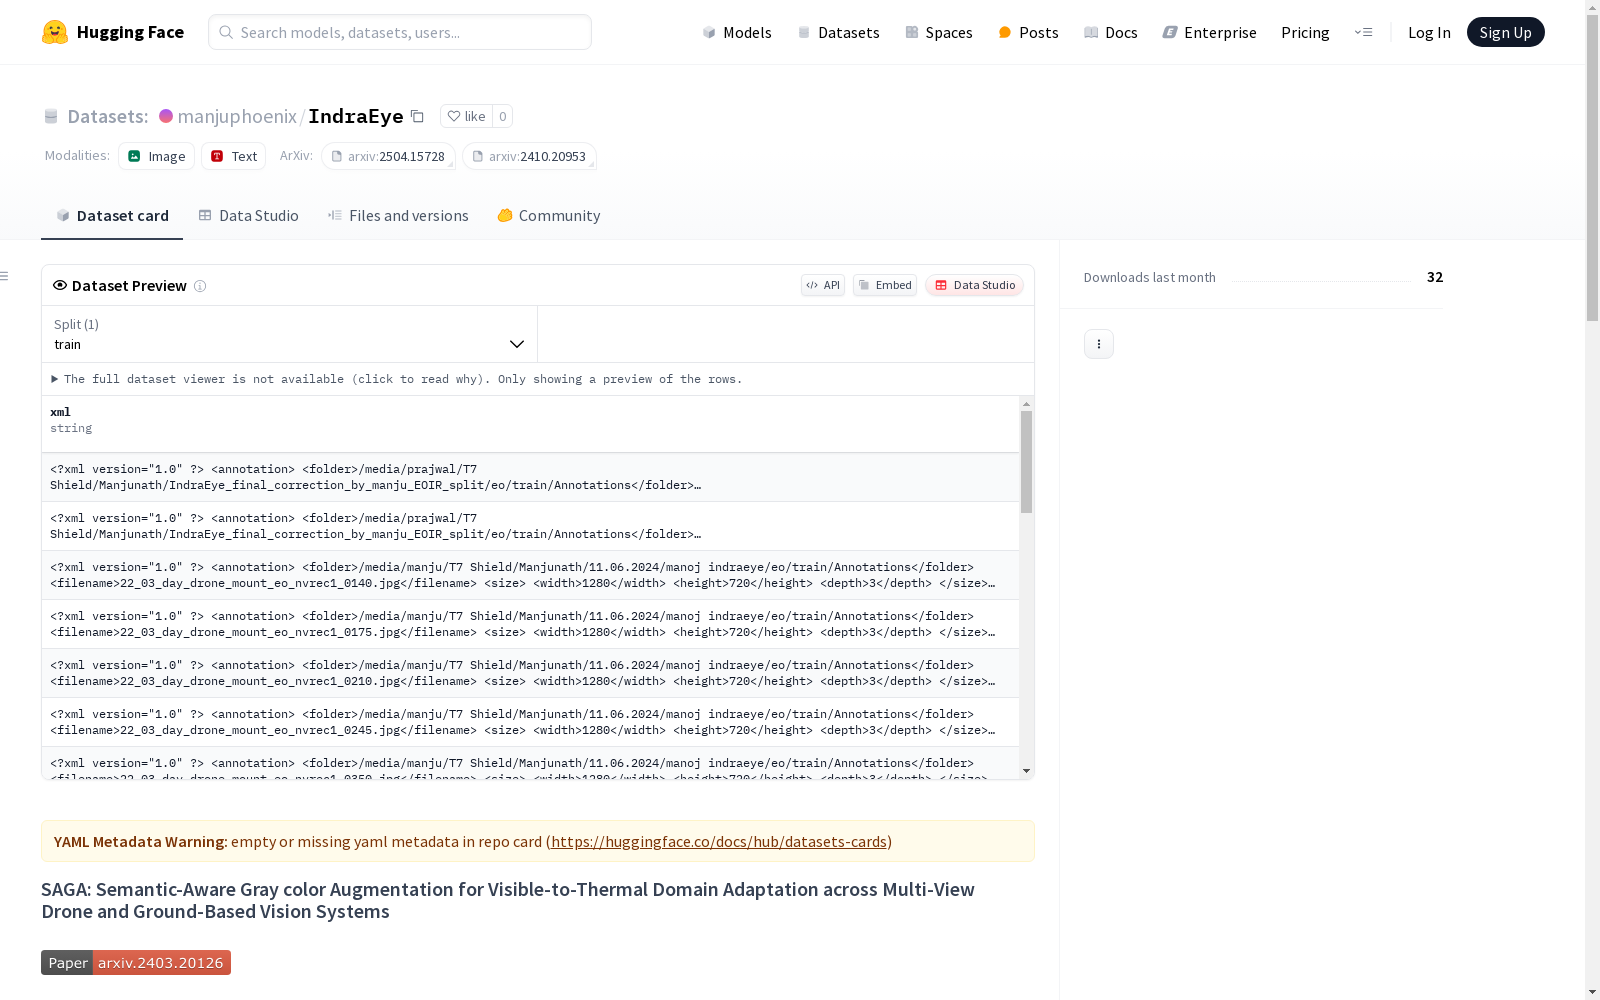Open the Split train dropdown
This screenshot has height=1000, width=1600.
[x=290, y=334]
